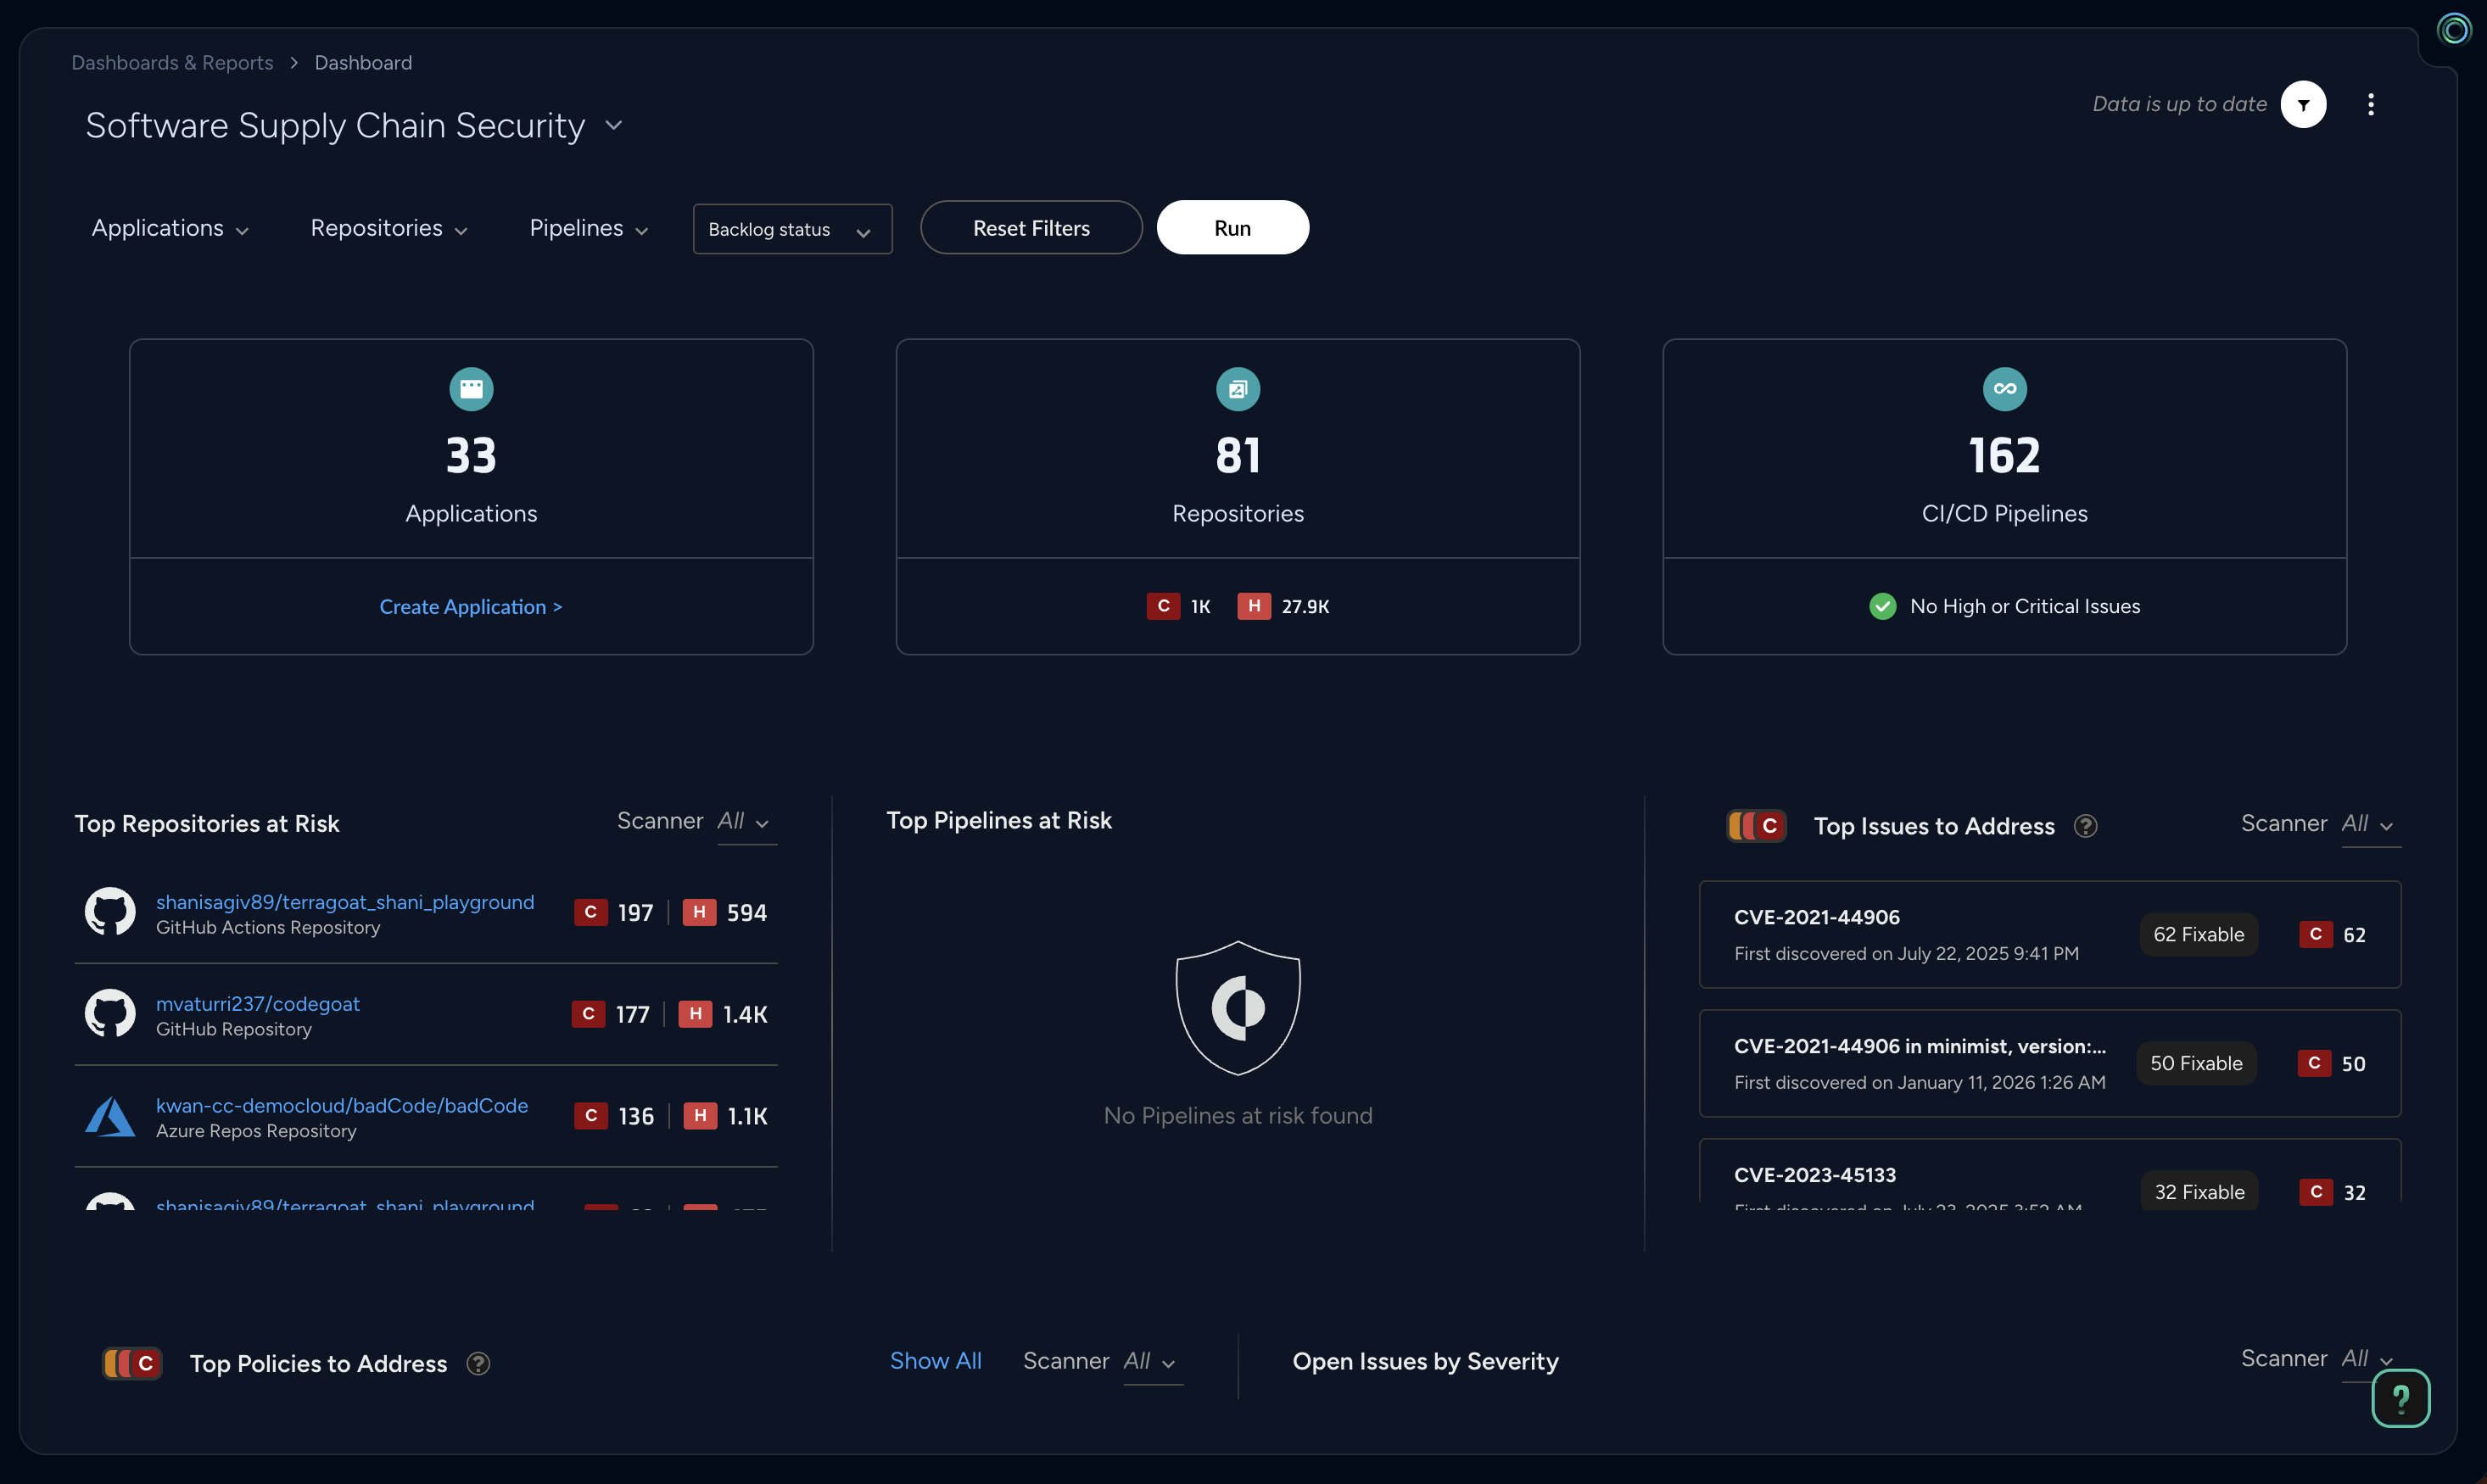
Task: Click the Applications icon on the 33 Applications card
Action: pos(471,389)
